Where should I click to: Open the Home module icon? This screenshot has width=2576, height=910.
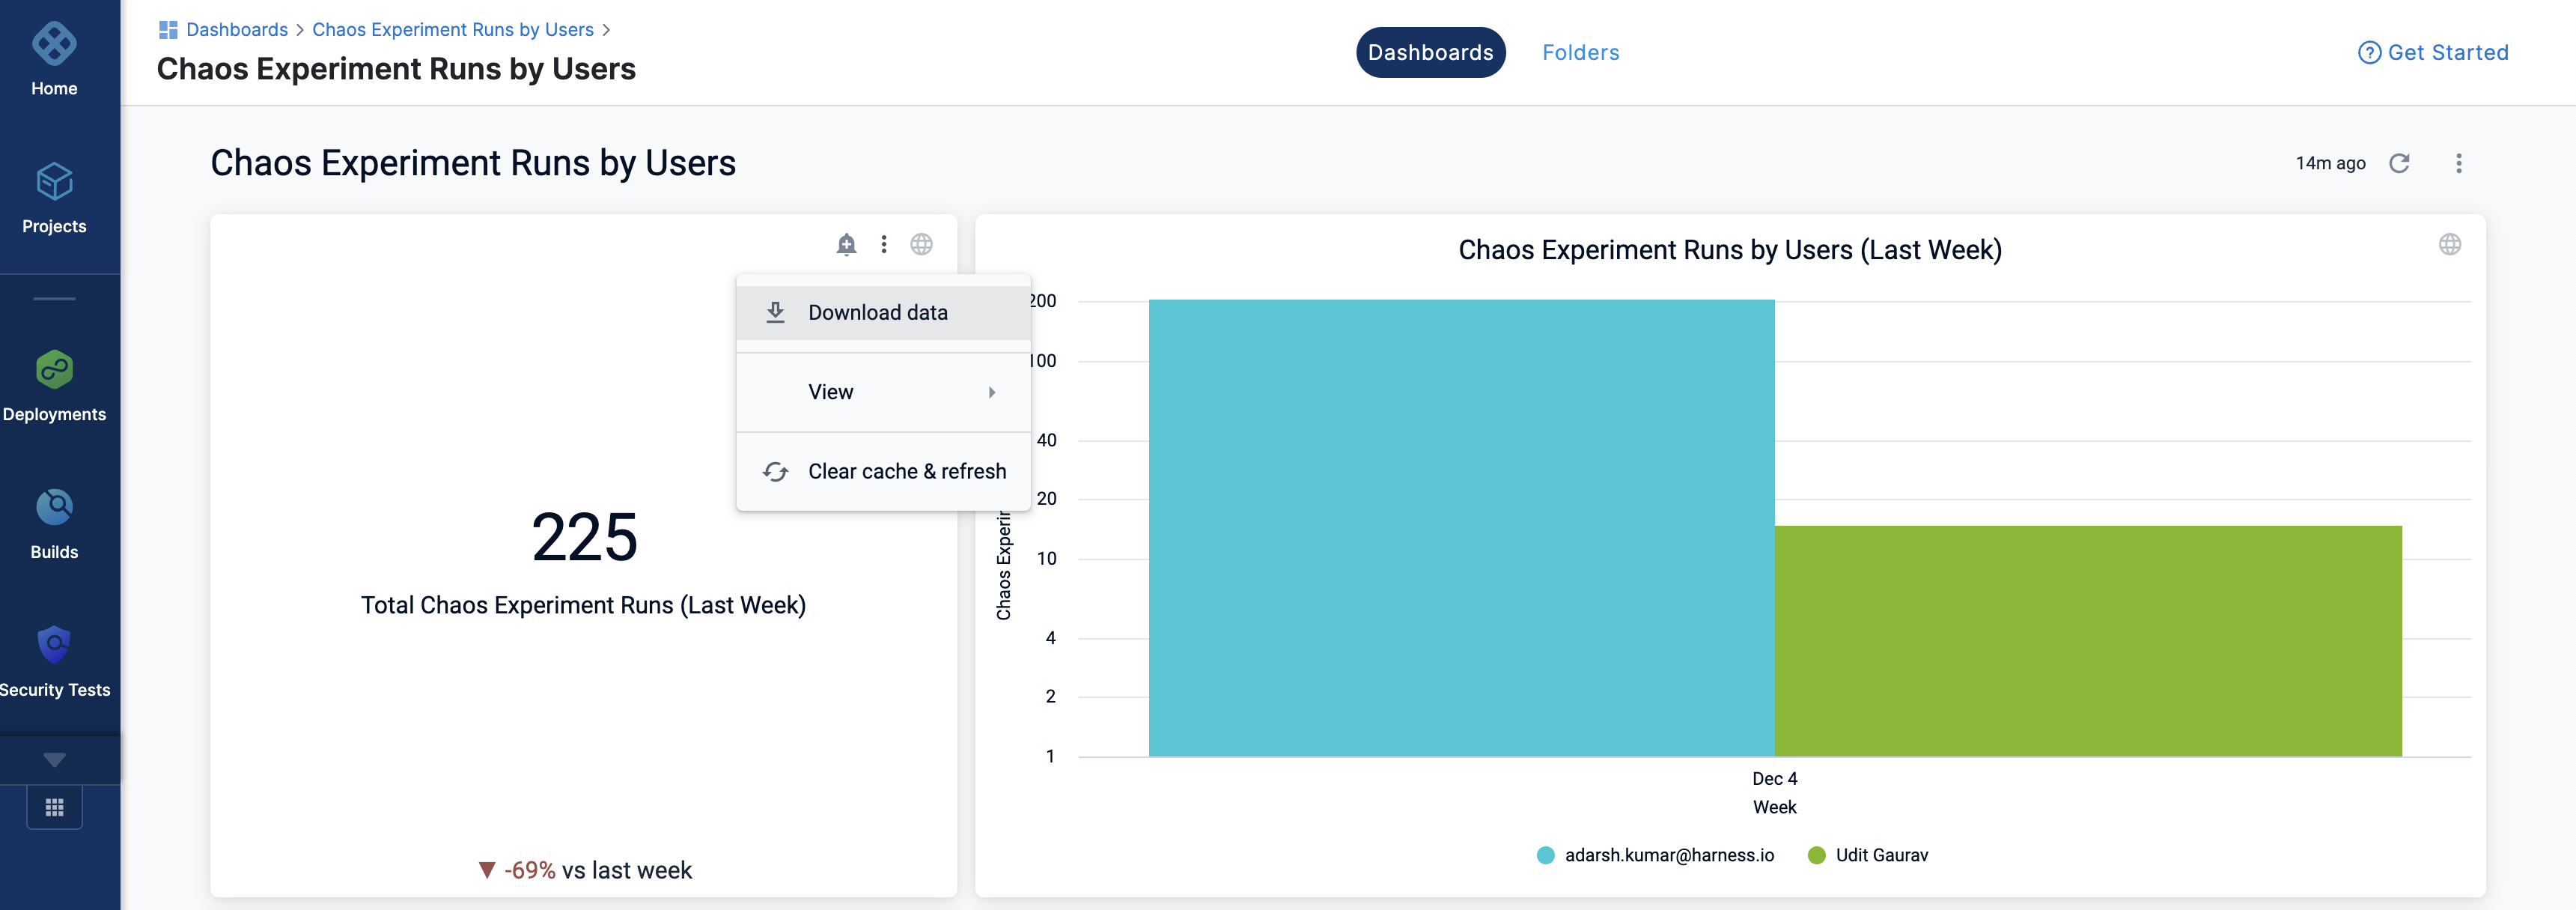pyautogui.click(x=54, y=45)
